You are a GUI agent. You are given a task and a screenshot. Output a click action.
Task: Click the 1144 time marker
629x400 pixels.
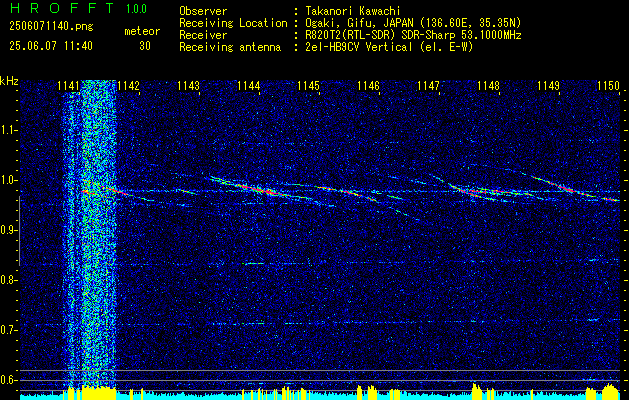click(248, 86)
